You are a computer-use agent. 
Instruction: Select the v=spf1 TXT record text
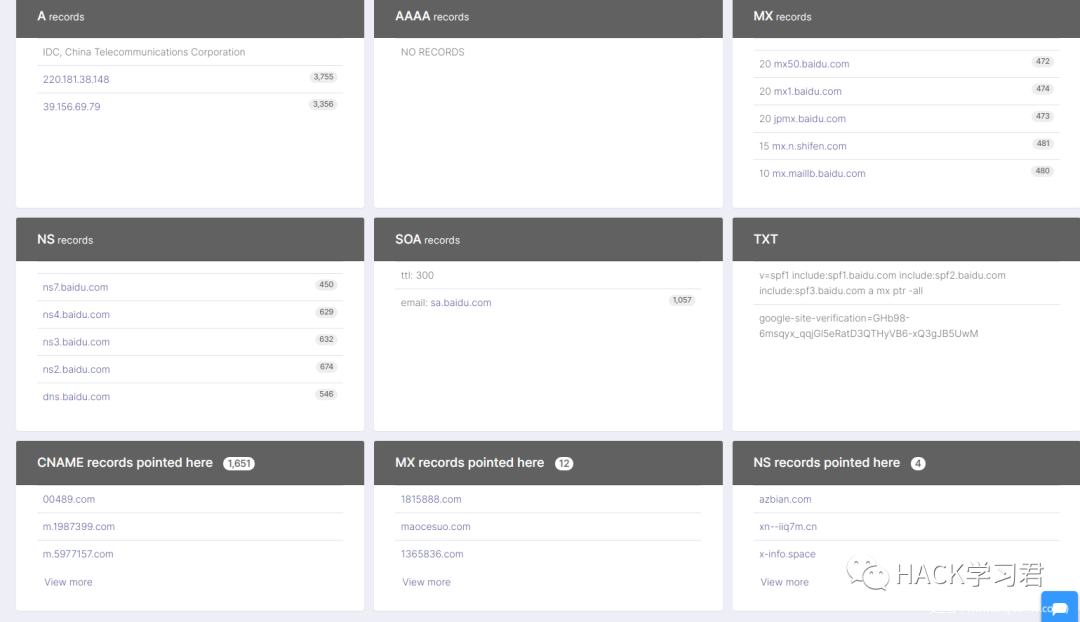pyautogui.click(x=882, y=283)
